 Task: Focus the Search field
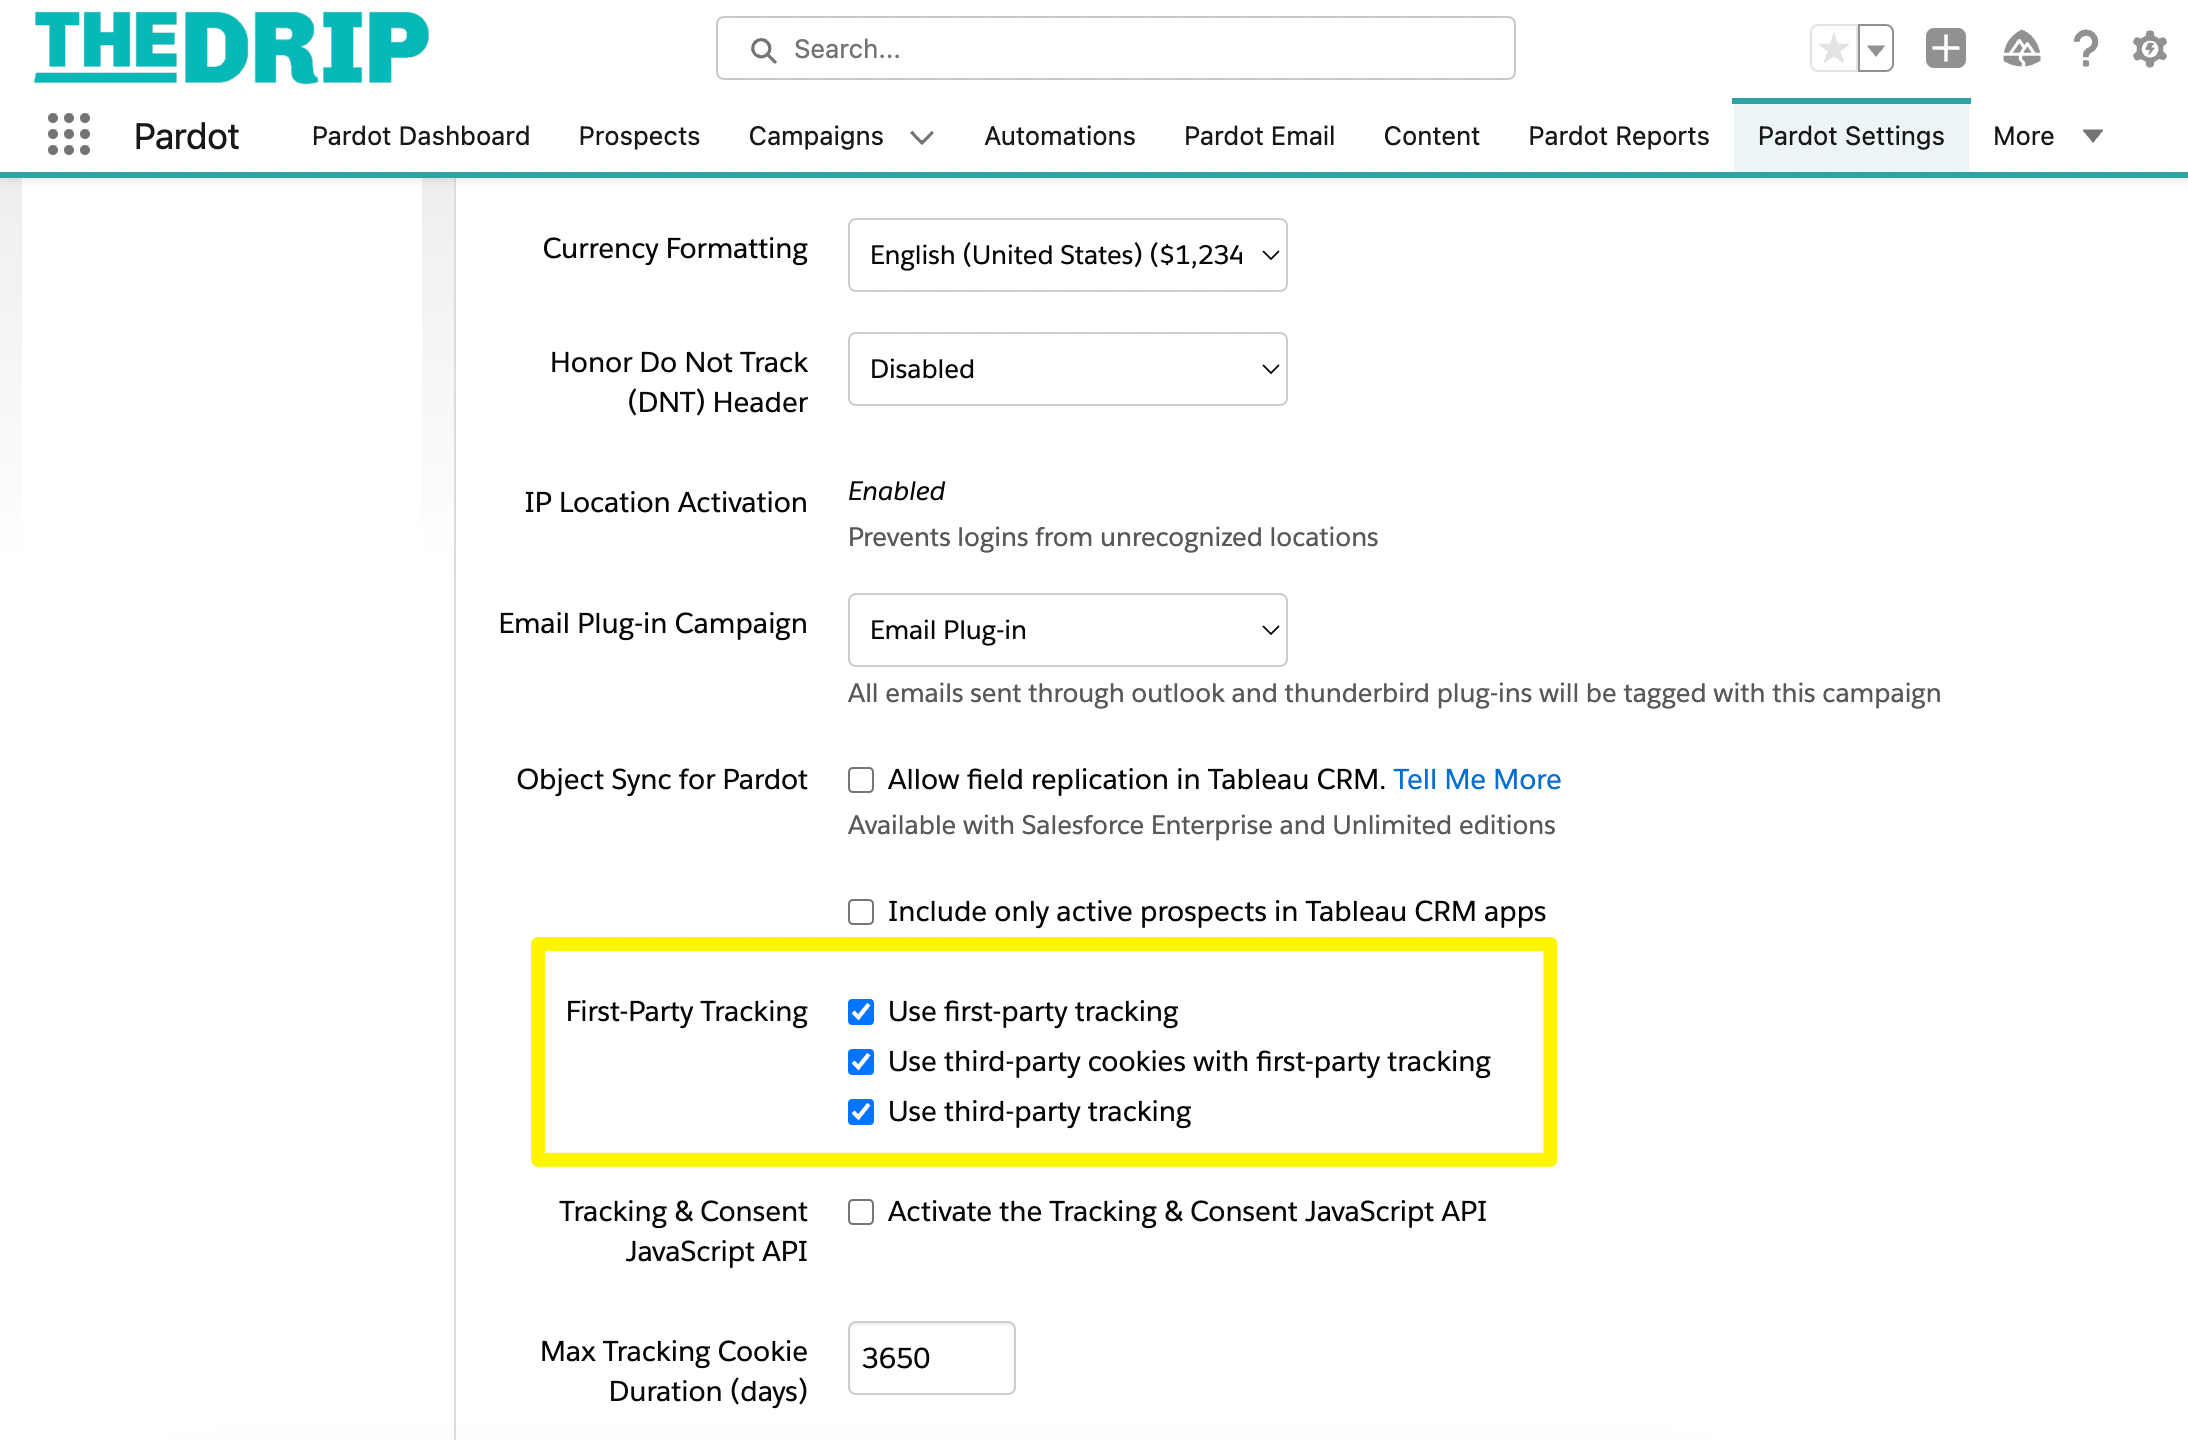(x=1115, y=48)
